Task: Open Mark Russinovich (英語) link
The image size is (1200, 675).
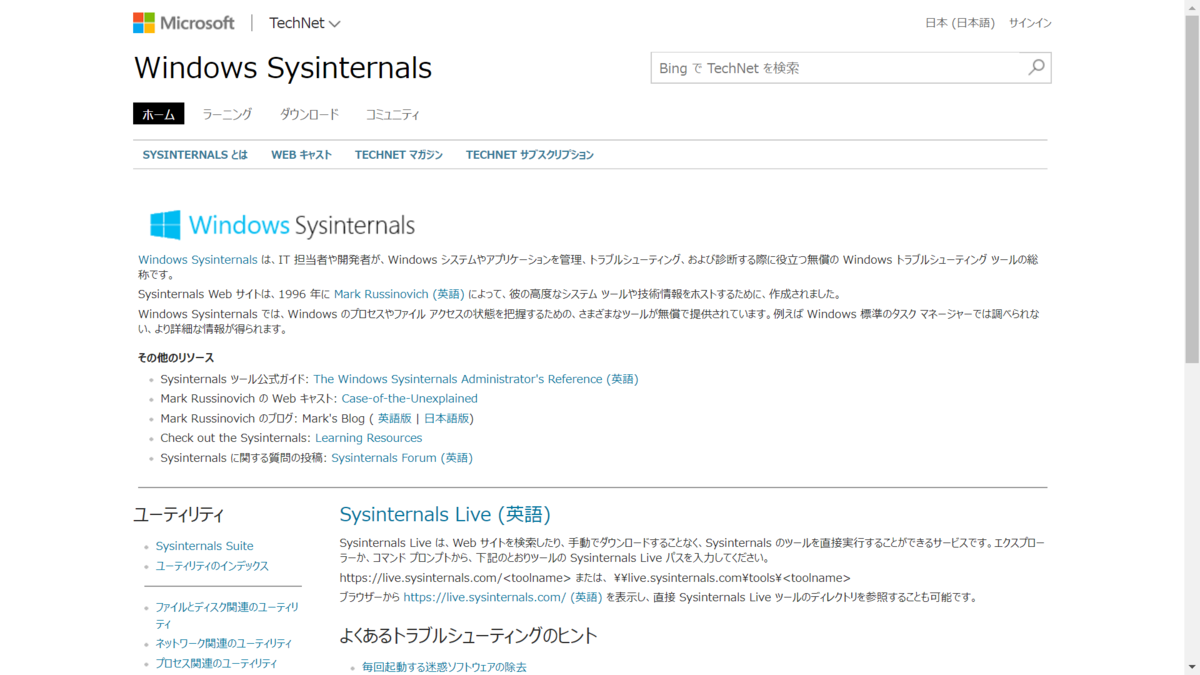Action: (x=399, y=294)
